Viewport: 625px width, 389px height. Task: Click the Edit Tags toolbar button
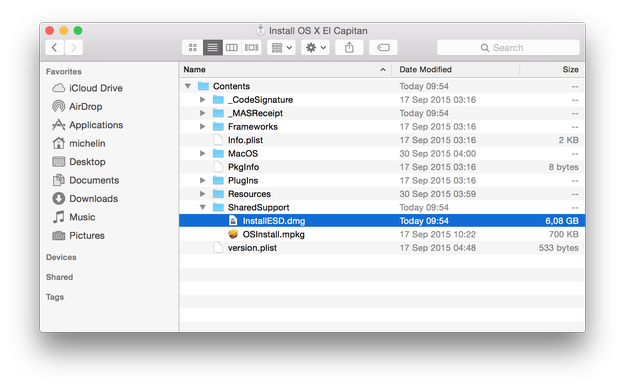point(383,48)
